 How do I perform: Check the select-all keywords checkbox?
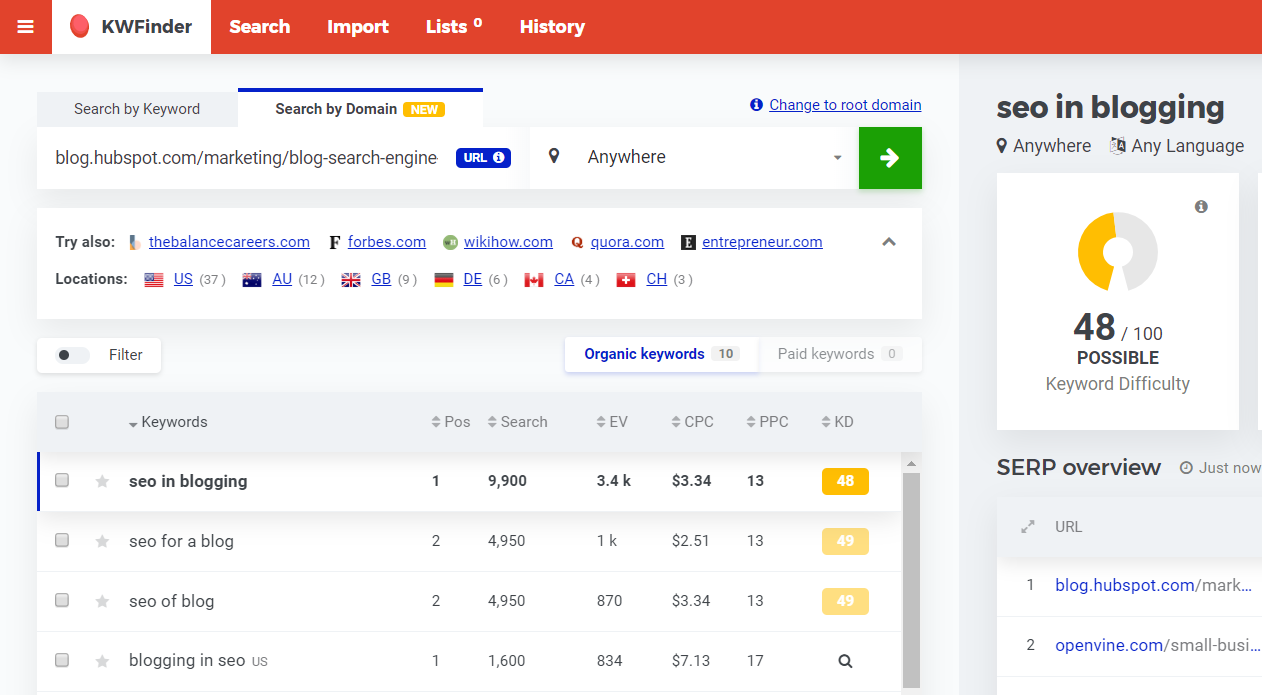pos(62,422)
